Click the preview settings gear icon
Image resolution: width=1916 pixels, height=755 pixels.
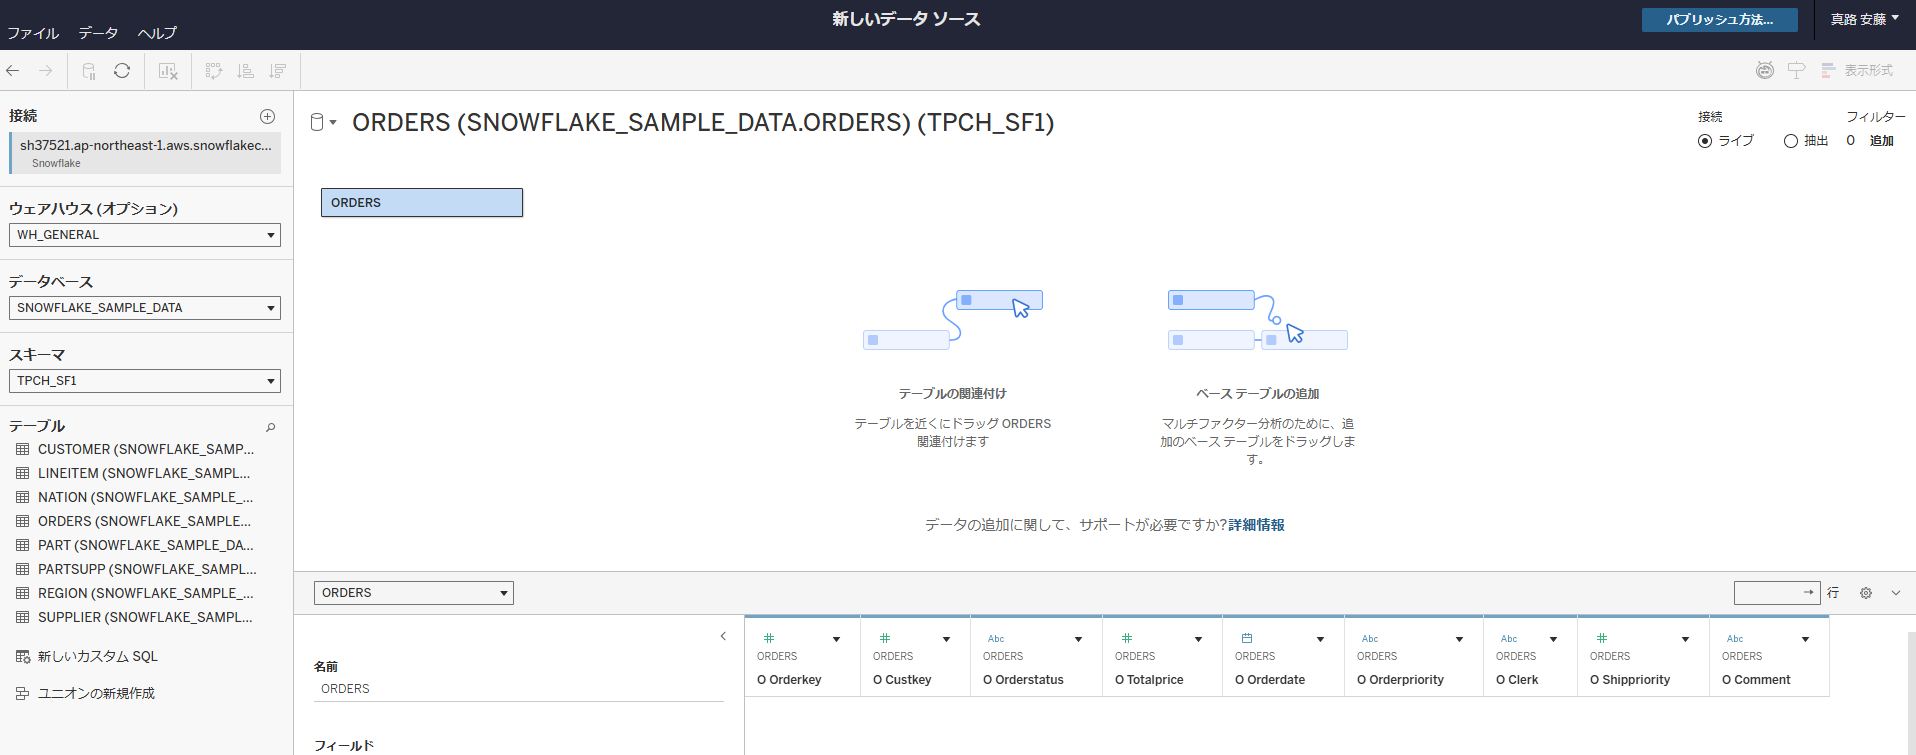point(1866,593)
